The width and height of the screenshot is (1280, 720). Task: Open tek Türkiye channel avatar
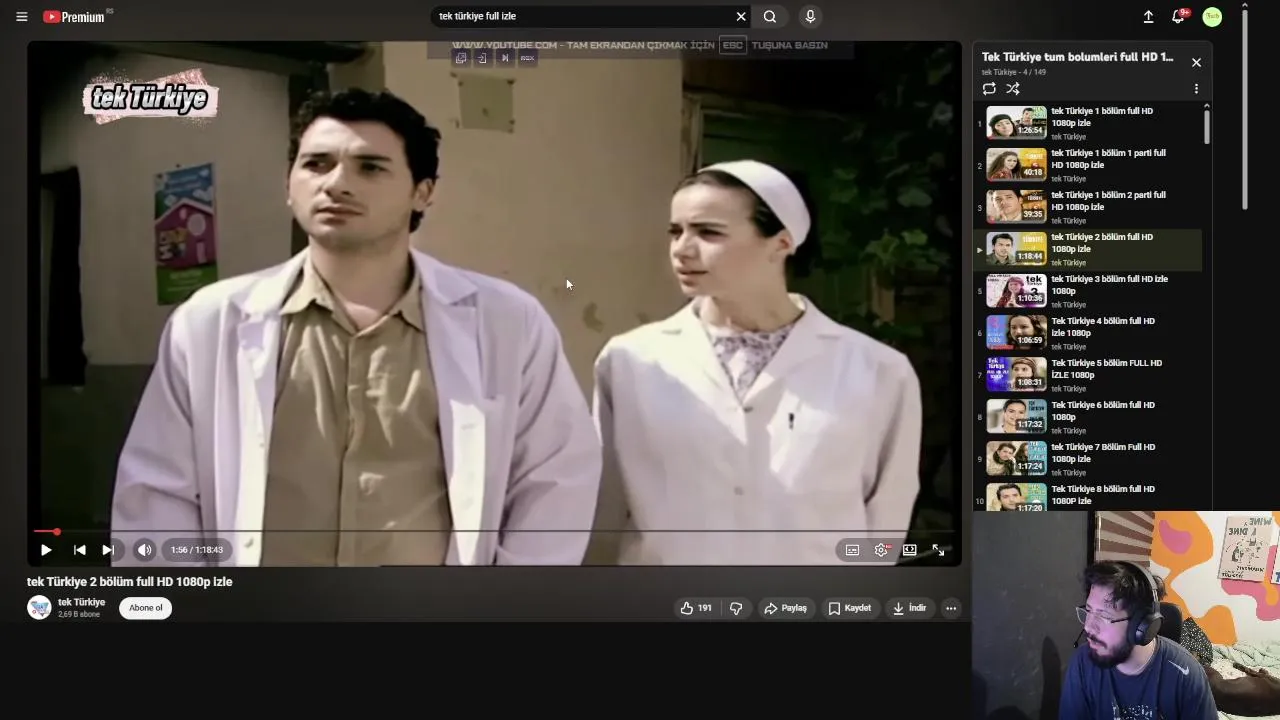click(39, 608)
